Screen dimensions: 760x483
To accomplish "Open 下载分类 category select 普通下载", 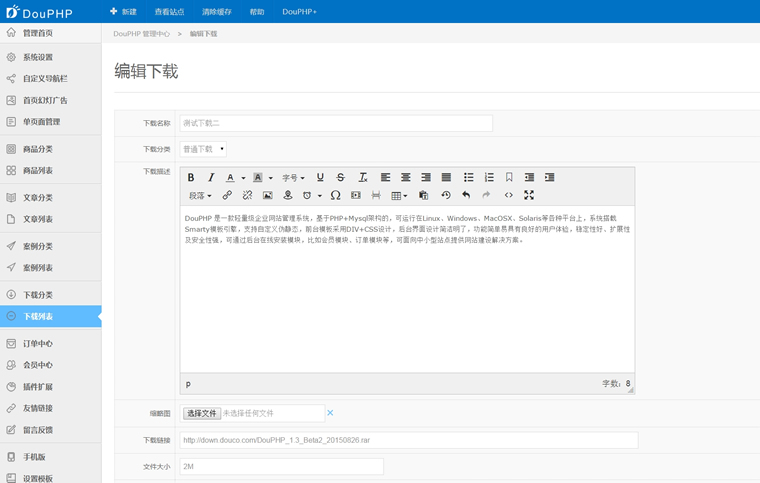I will tap(203, 149).
